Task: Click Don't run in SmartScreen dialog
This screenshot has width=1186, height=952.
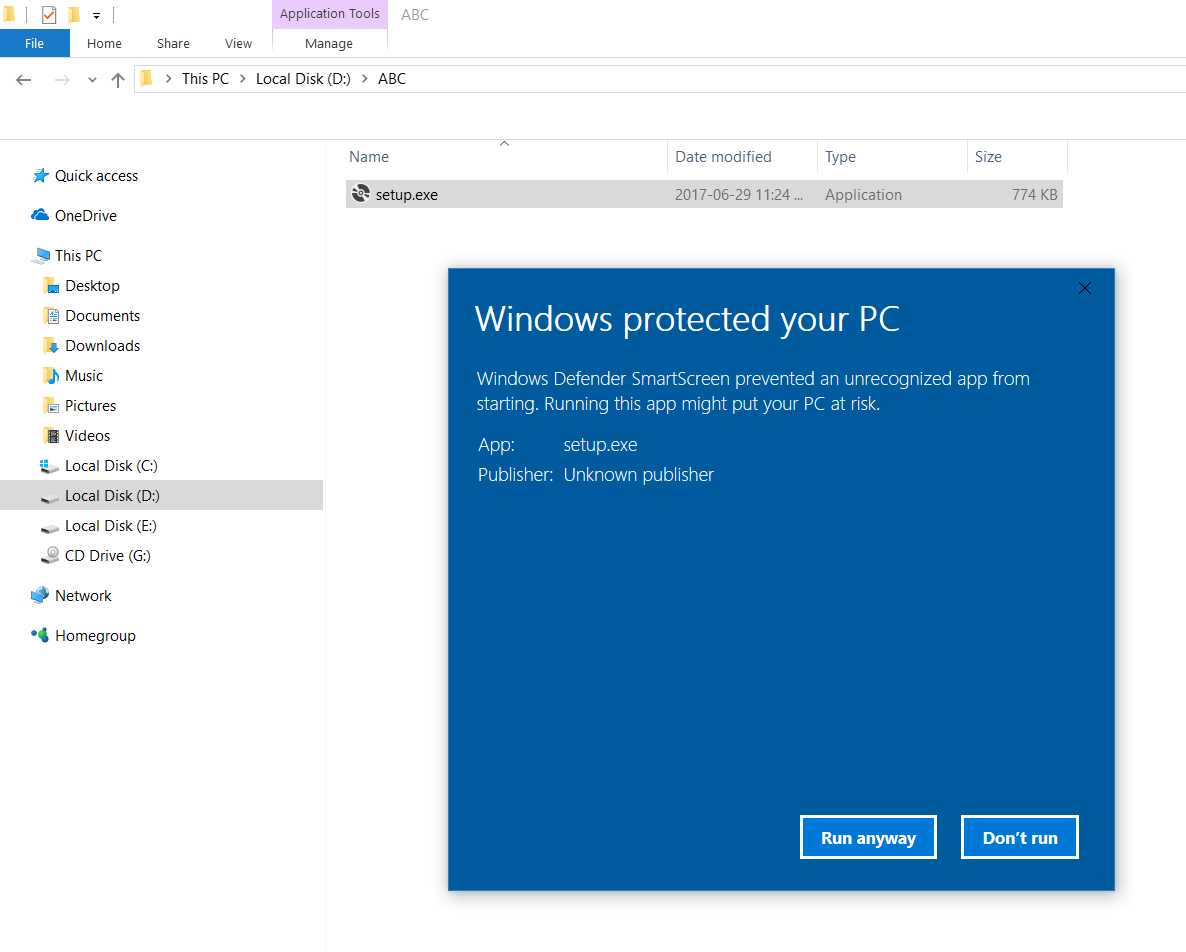Action: (x=1020, y=837)
